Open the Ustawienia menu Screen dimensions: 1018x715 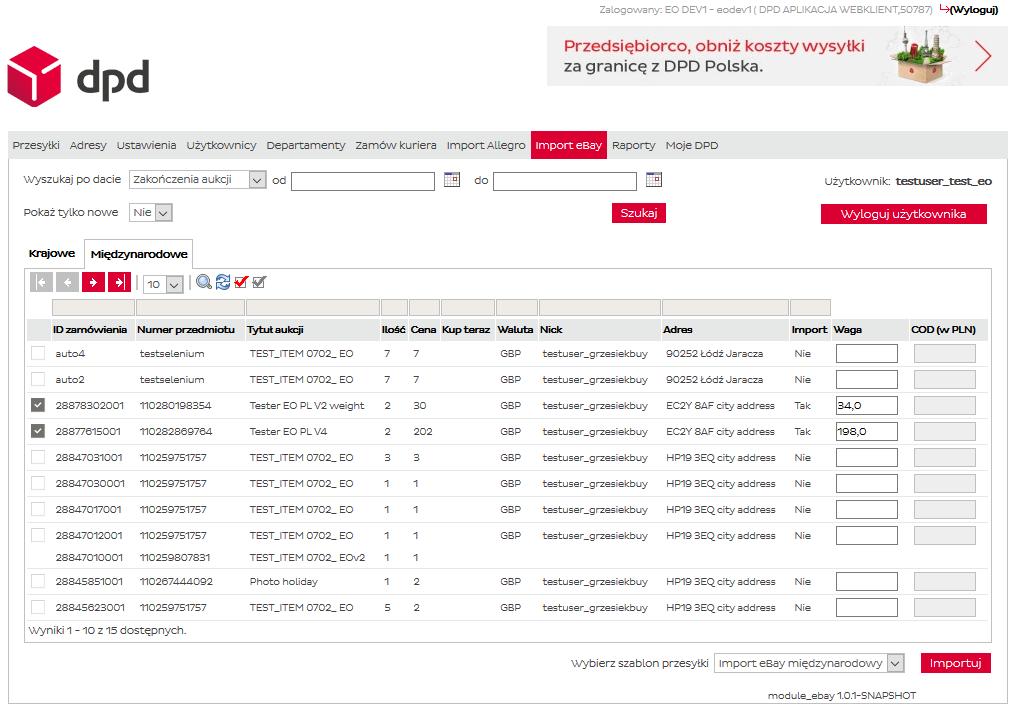[146, 145]
